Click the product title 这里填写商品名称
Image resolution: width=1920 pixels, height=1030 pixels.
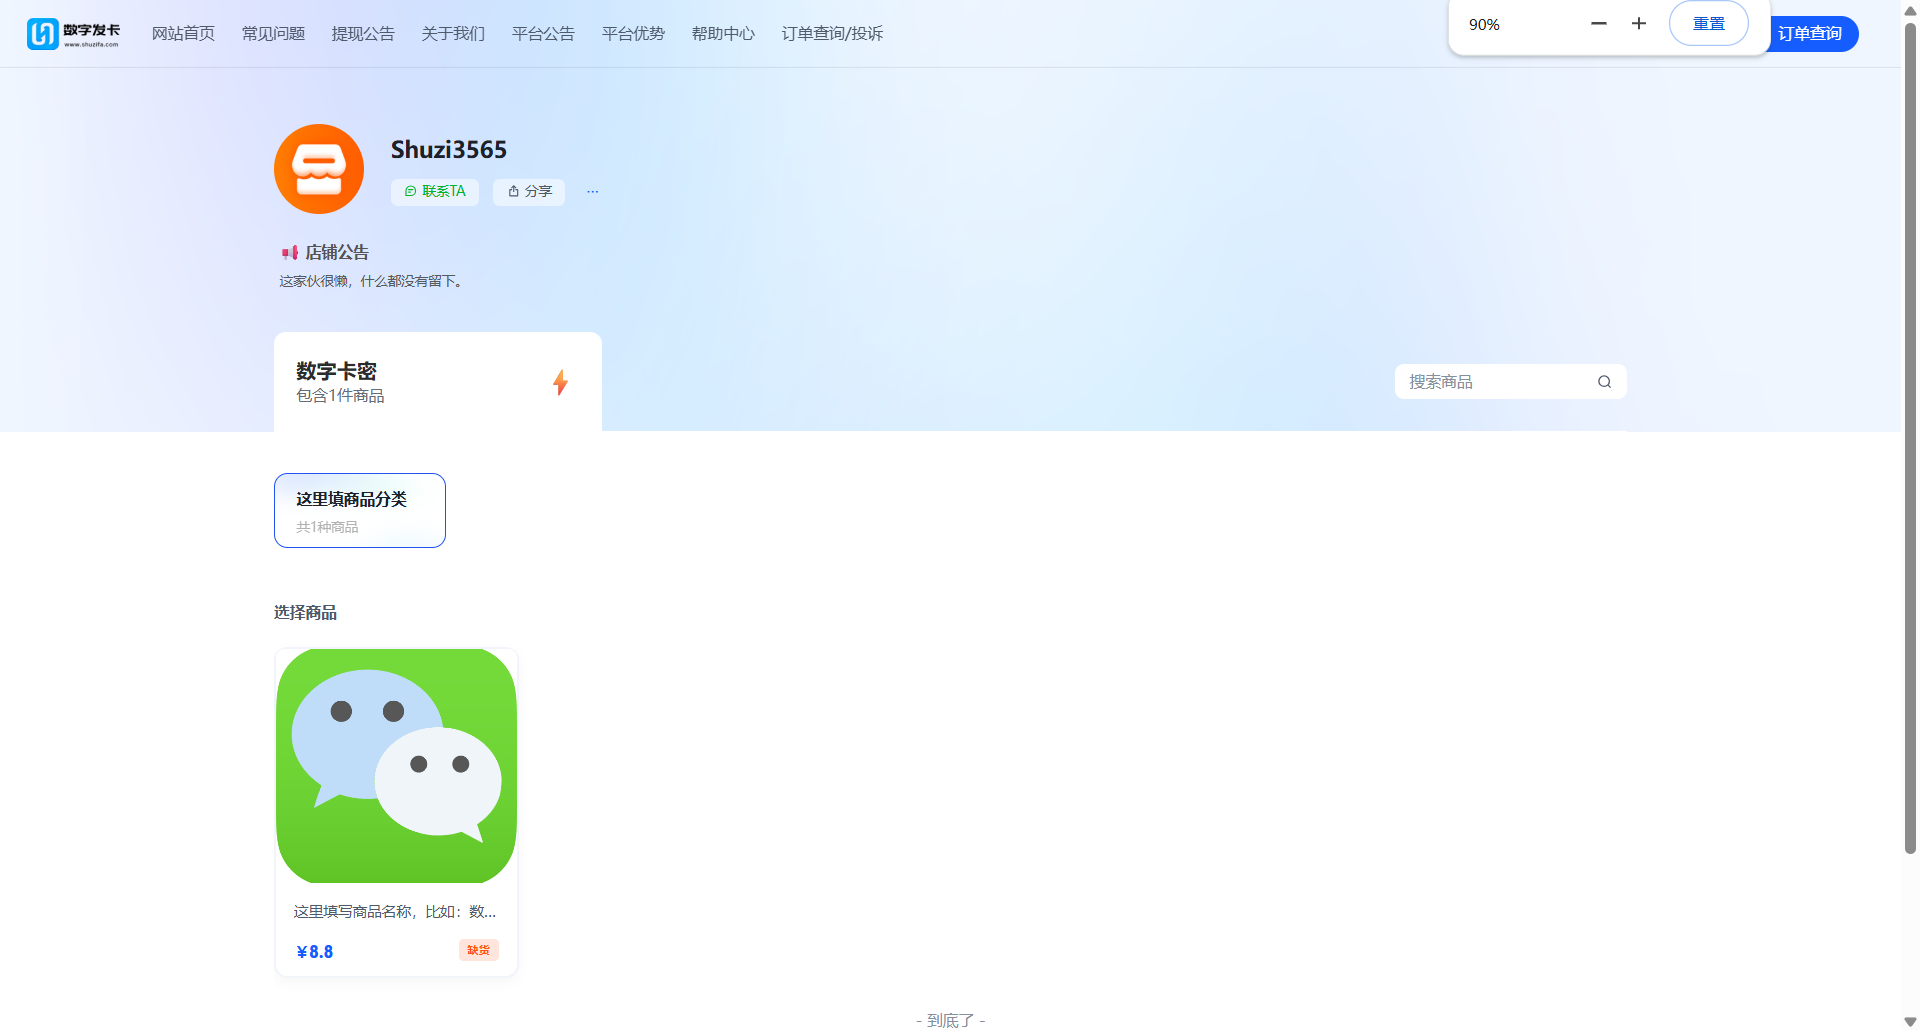pyautogui.click(x=395, y=912)
